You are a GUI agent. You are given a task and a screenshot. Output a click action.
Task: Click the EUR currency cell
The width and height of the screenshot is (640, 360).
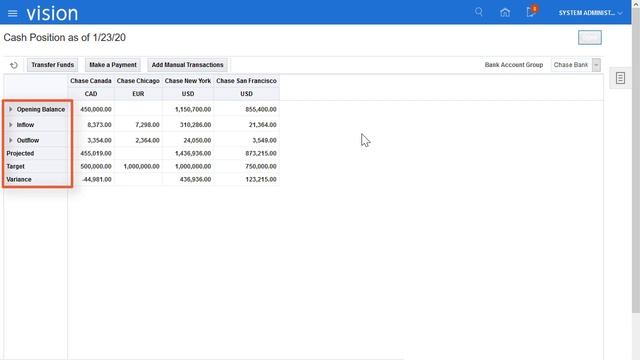[x=138, y=94]
